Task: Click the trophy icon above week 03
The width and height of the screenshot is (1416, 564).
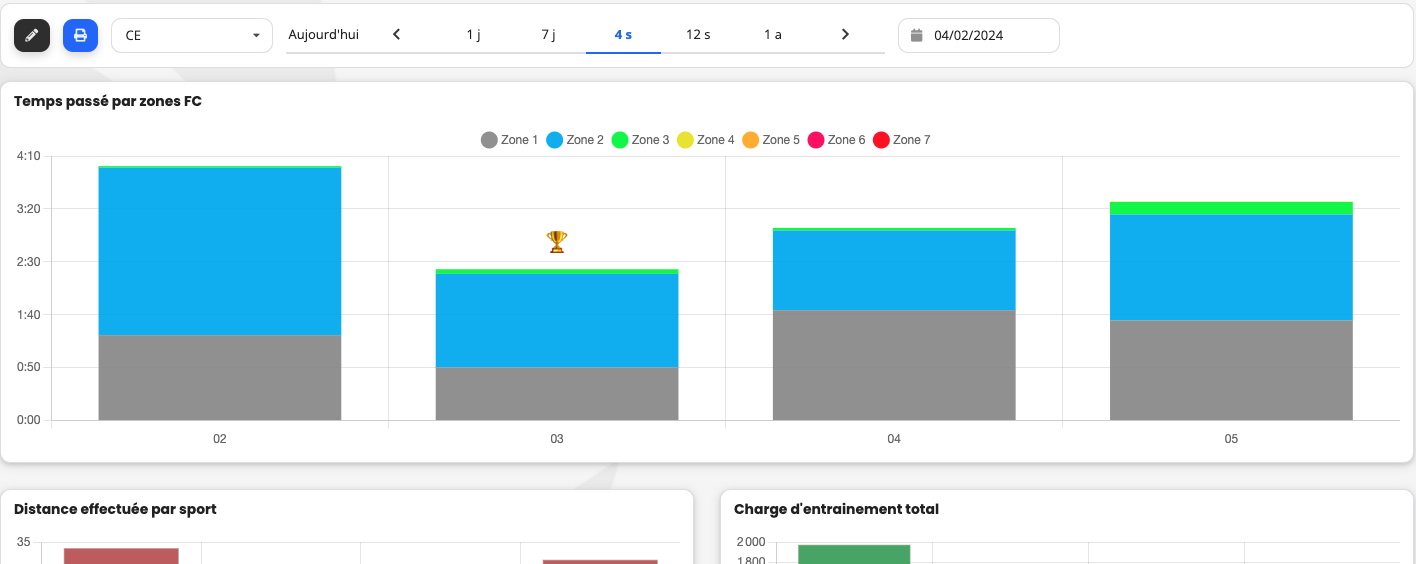Action: point(557,241)
